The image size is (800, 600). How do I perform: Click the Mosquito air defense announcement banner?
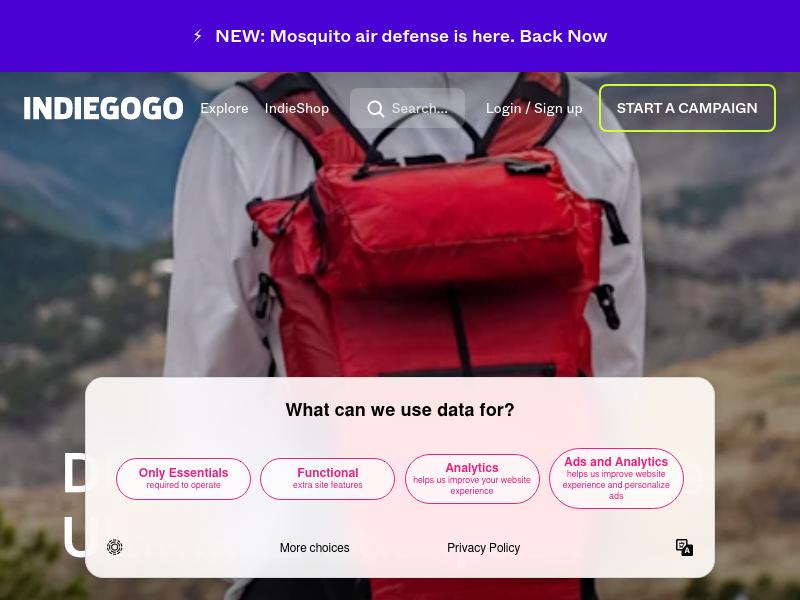[400, 36]
